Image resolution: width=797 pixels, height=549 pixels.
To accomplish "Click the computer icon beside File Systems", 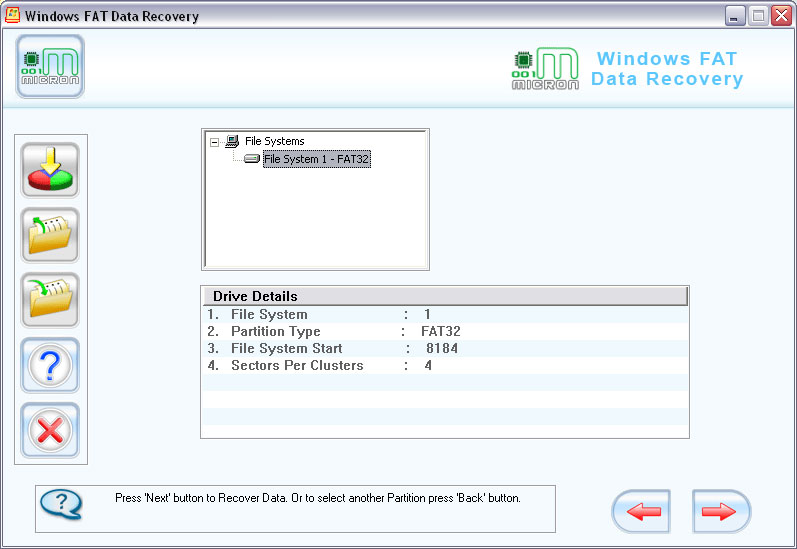I will click(x=232, y=141).
